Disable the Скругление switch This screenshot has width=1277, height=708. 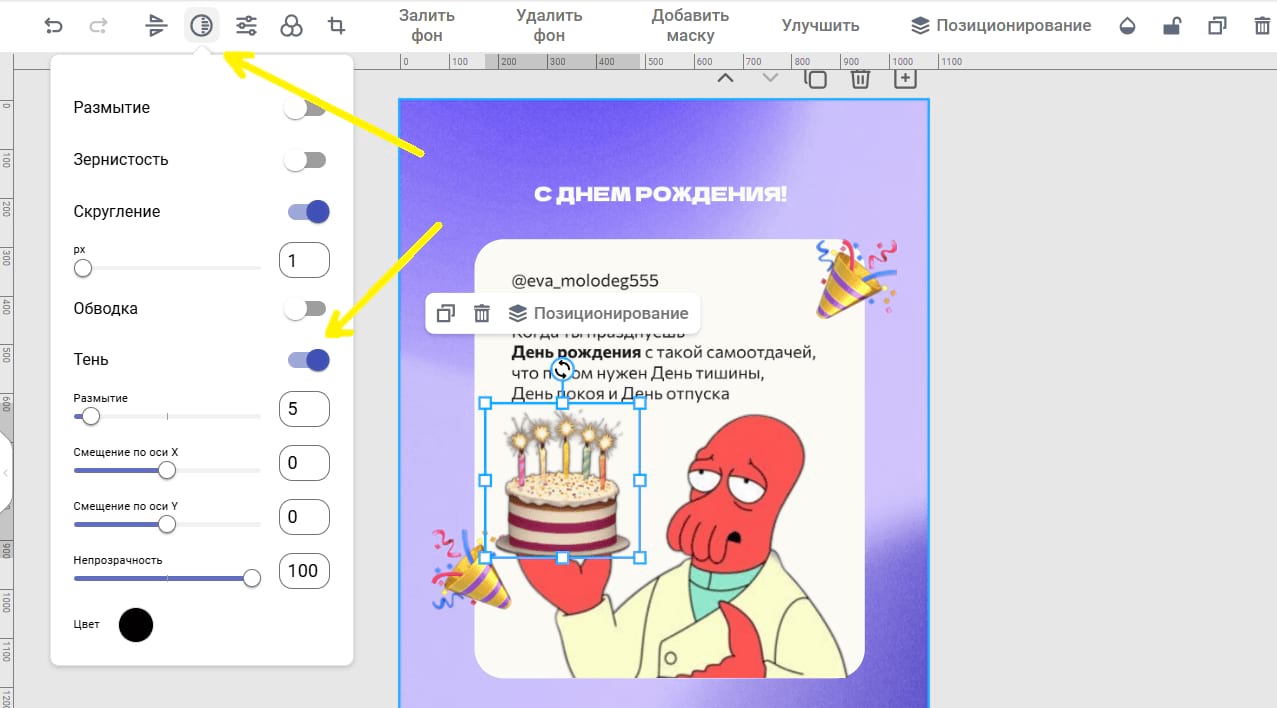[308, 212]
